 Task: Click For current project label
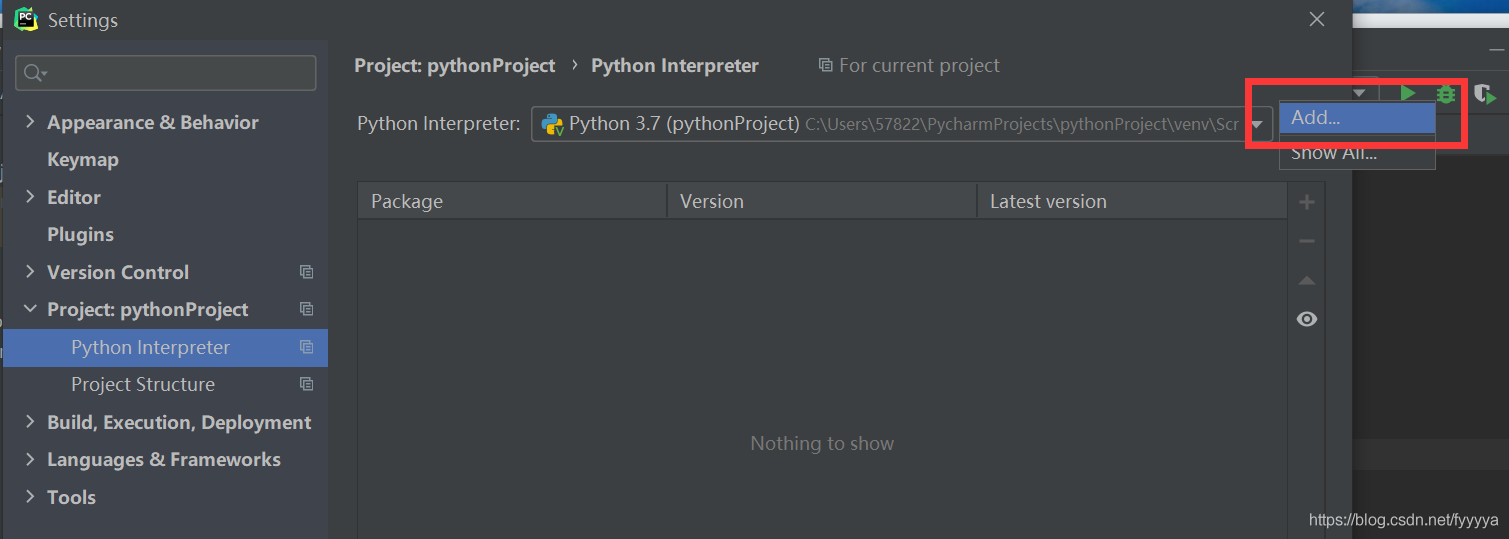919,65
